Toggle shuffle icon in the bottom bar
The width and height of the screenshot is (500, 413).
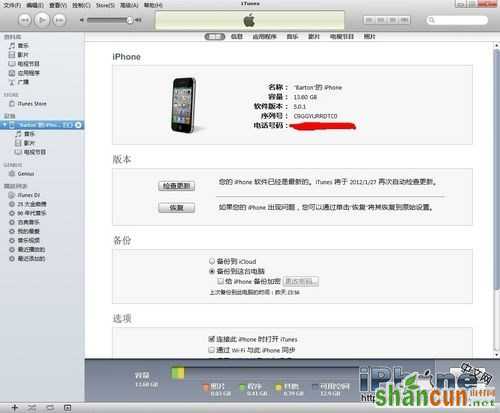32,407
